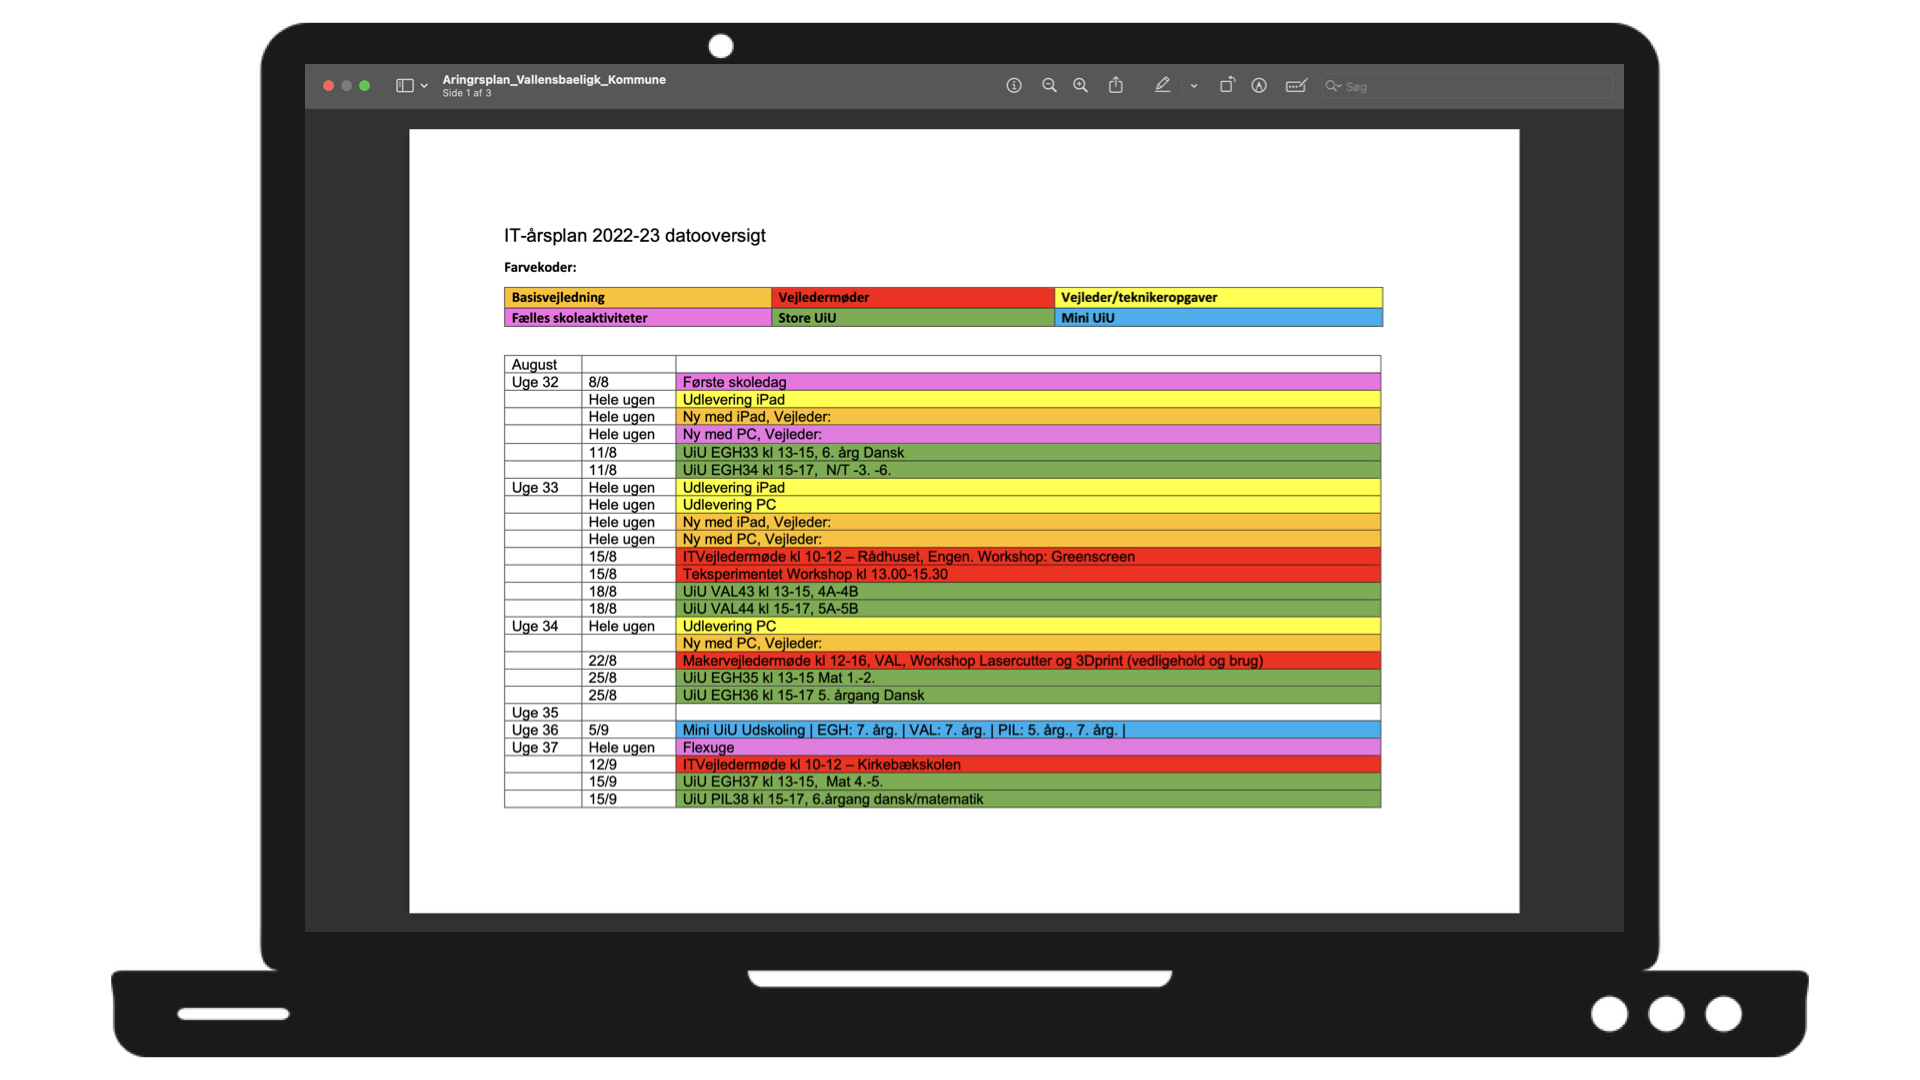Click UiU EGH36 5. årgang Dansk row
Screen dimensions: 1920x1080
(x=1028, y=695)
